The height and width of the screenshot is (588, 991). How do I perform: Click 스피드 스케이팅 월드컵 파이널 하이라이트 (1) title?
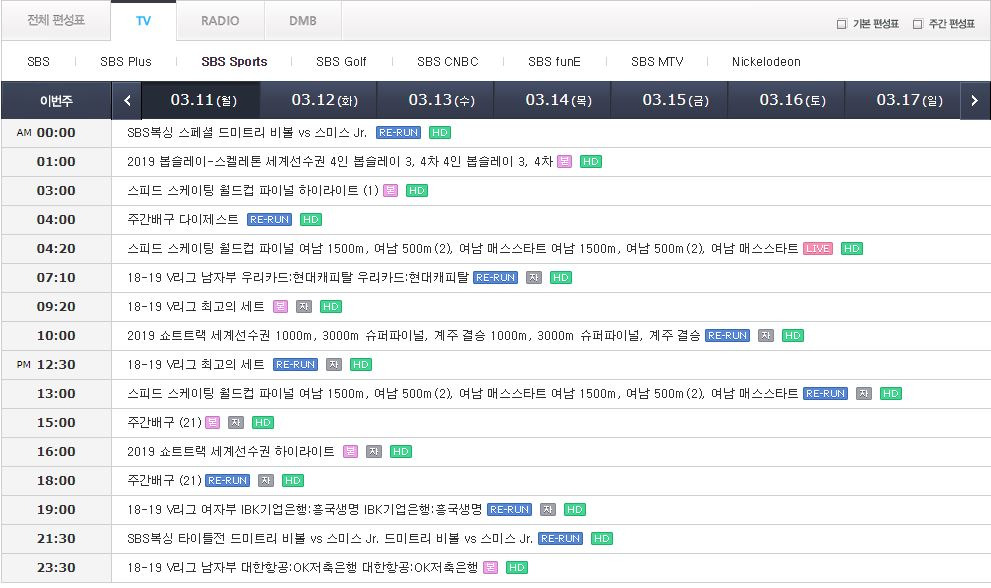(253, 191)
